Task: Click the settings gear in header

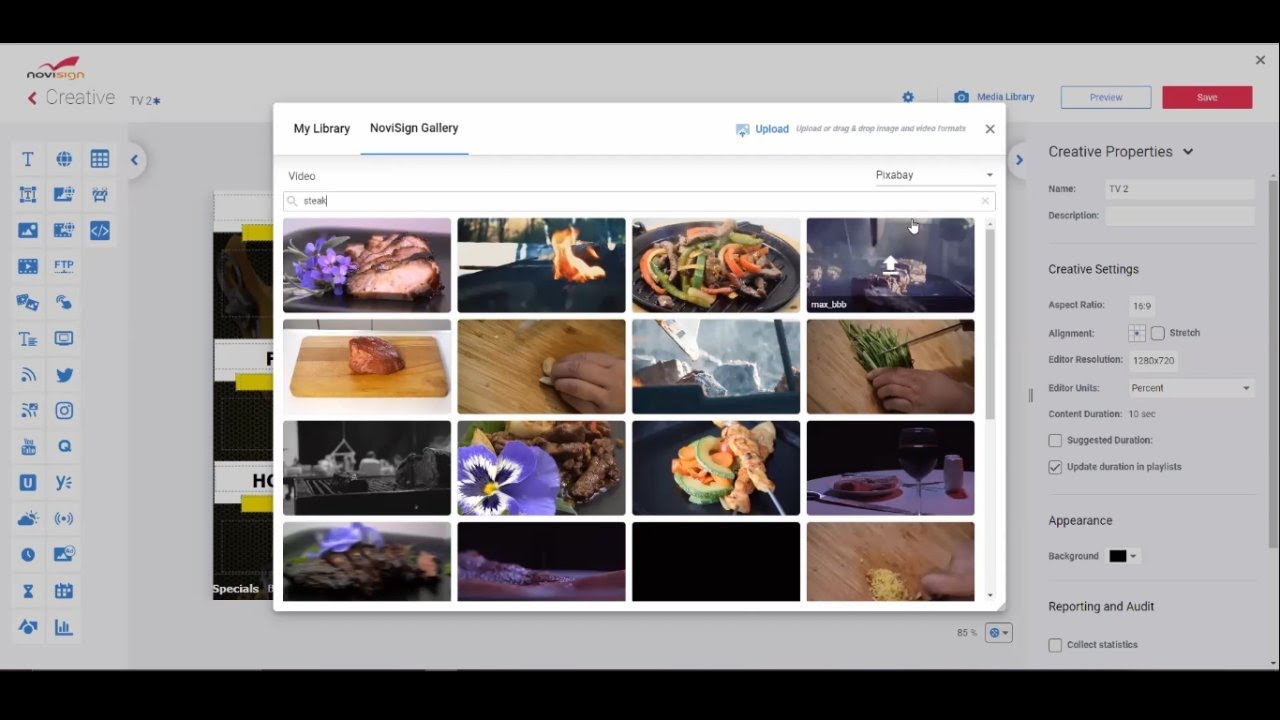Action: [x=908, y=97]
